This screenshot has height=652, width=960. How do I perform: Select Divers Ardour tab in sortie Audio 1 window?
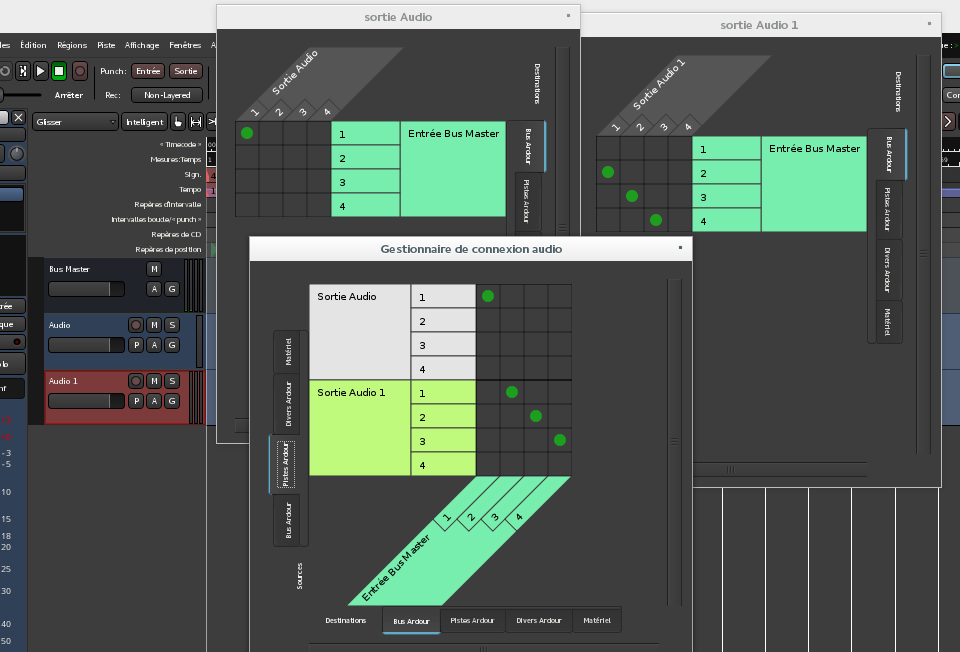pos(888,269)
